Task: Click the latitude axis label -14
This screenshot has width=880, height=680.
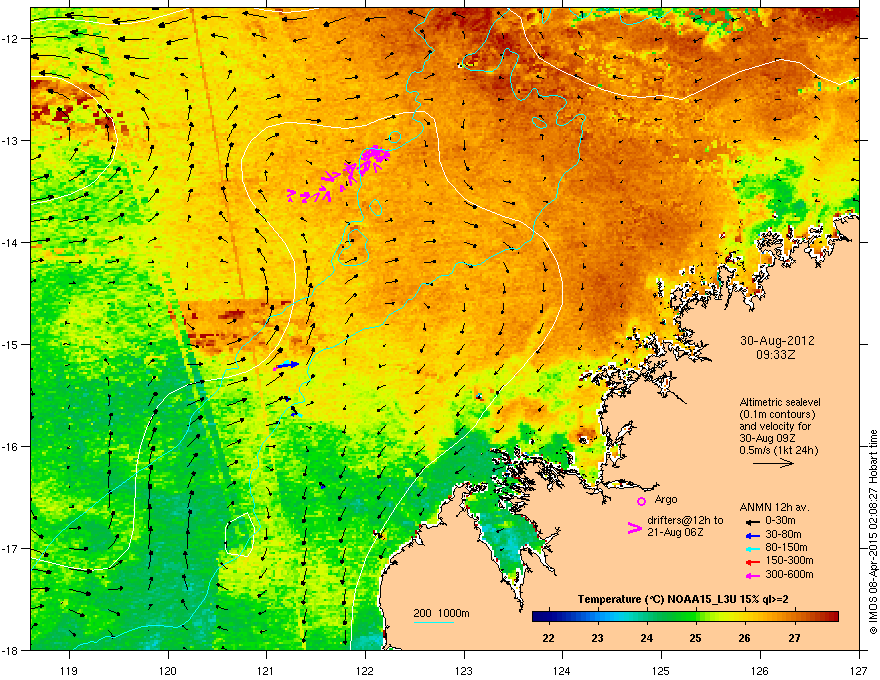Action: click(x=11, y=242)
